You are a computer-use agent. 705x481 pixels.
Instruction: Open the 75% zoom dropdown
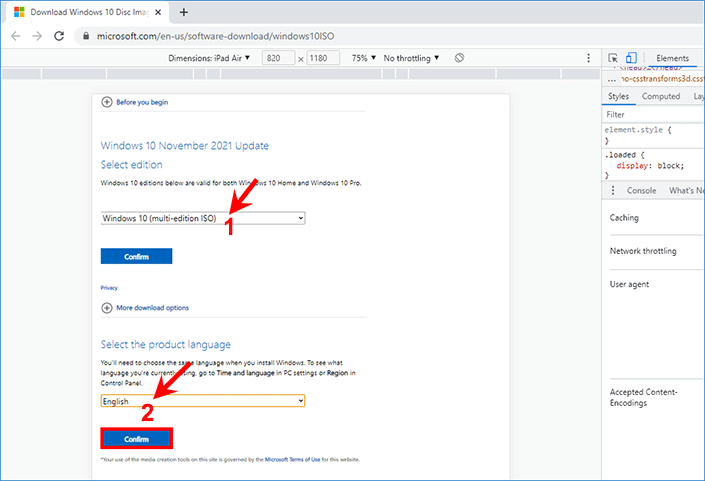pos(364,58)
